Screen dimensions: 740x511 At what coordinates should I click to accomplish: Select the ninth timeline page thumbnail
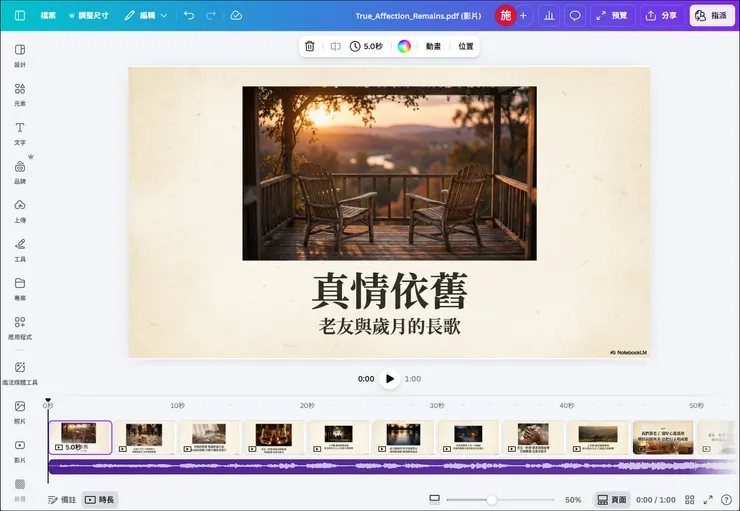598,437
